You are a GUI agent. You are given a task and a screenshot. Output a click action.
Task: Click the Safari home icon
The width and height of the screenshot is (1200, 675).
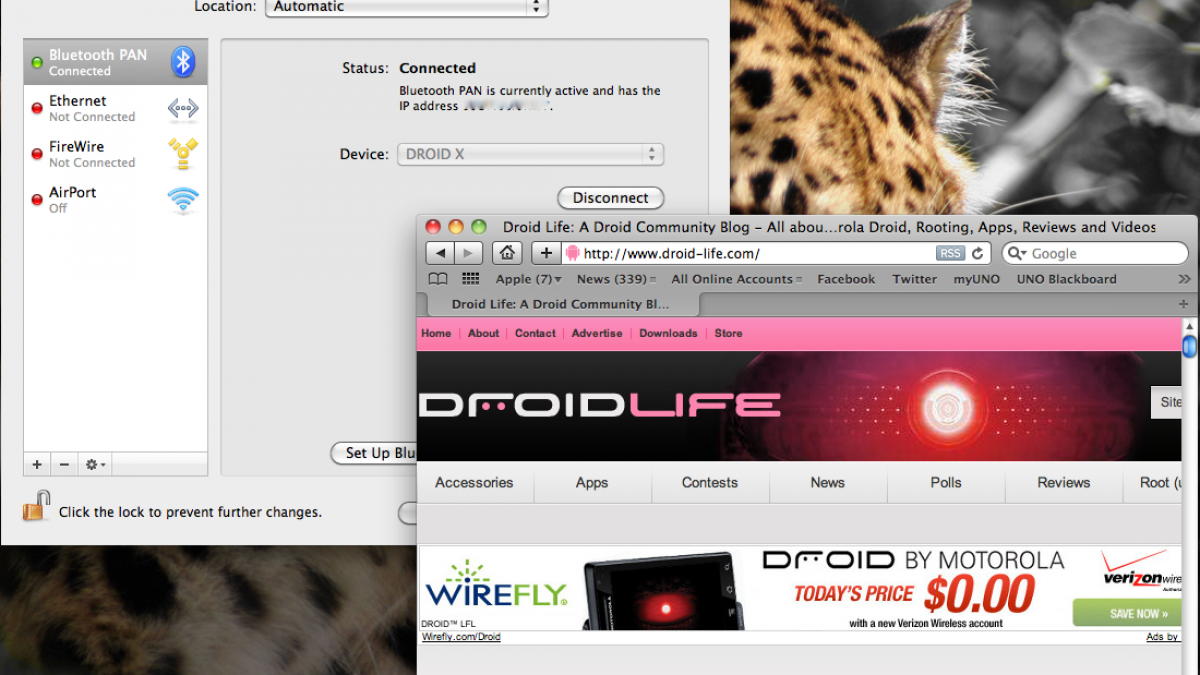508,253
